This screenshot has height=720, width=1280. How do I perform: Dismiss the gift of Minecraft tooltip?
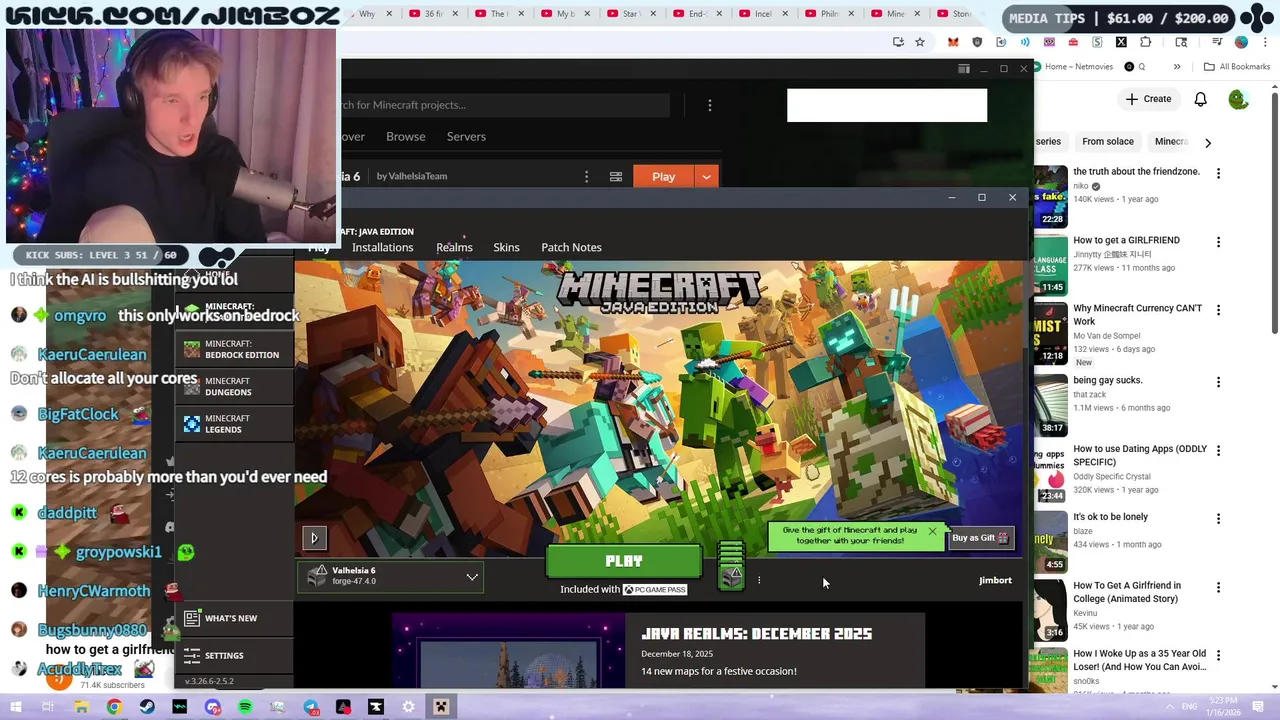click(x=932, y=531)
